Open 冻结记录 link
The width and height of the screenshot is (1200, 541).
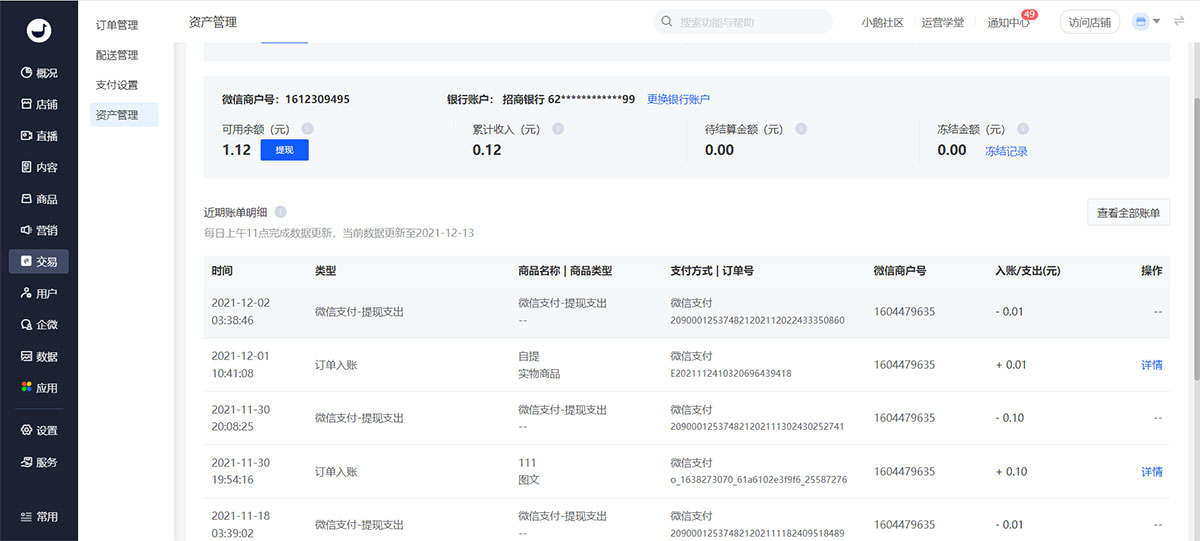1006,151
